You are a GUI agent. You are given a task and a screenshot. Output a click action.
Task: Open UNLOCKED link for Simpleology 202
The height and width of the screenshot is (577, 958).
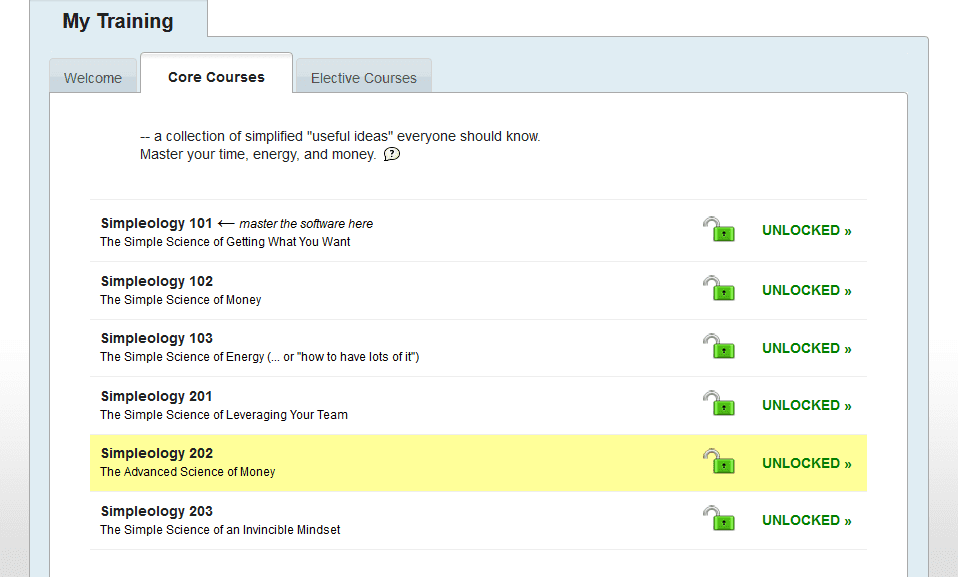(x=806, y=463)
